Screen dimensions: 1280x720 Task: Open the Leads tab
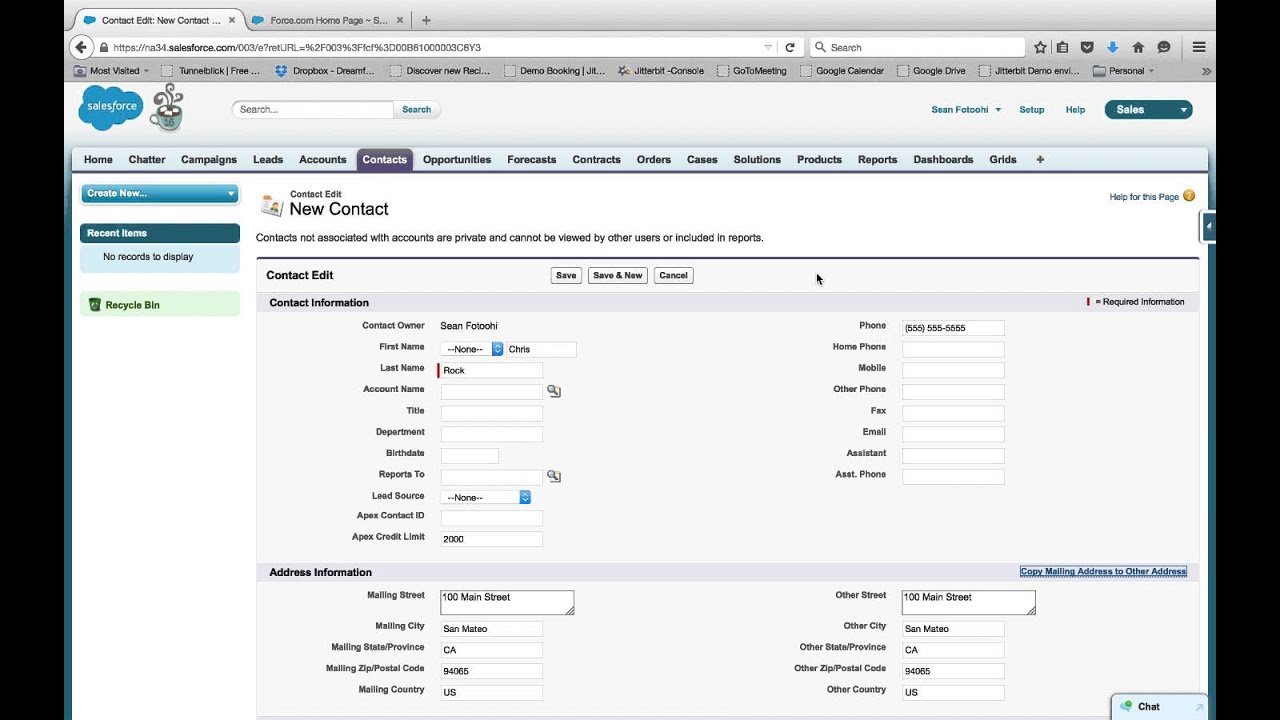pos(268,160)
